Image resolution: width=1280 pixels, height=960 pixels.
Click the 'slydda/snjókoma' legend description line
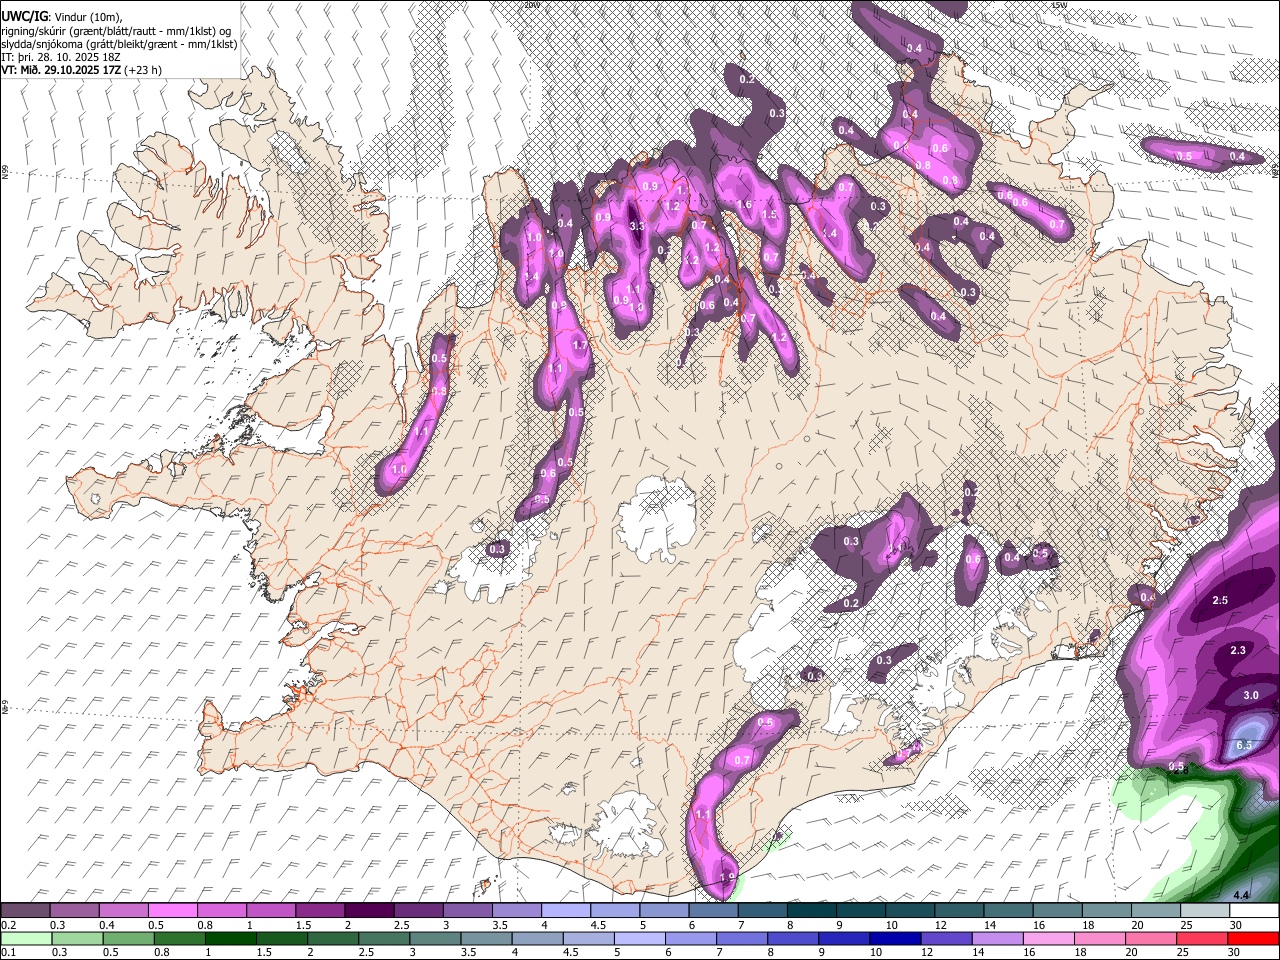click(x=120, y=44)
